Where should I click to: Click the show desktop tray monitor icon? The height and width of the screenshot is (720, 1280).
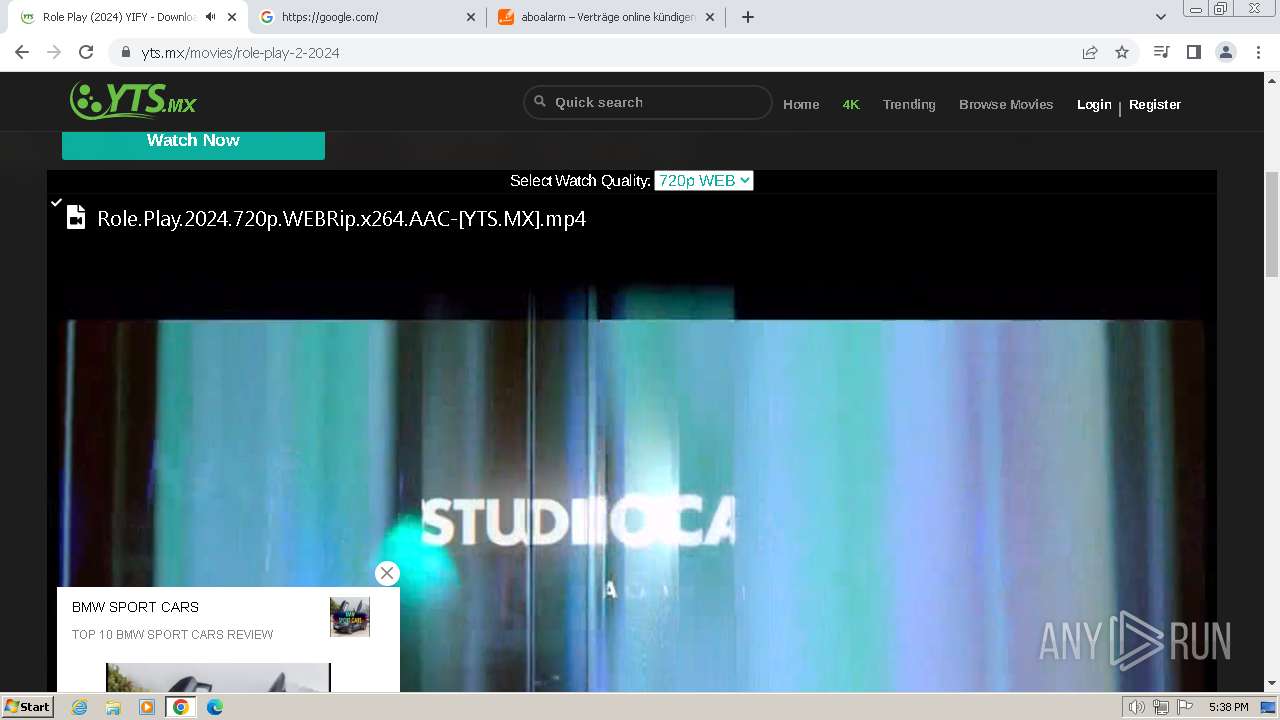point(1268,707)
